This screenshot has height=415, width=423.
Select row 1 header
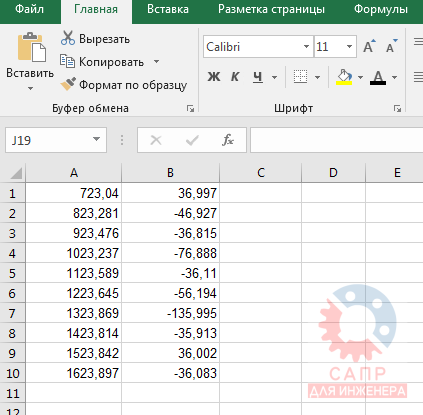pyautogui.click(x=12, y=193)
